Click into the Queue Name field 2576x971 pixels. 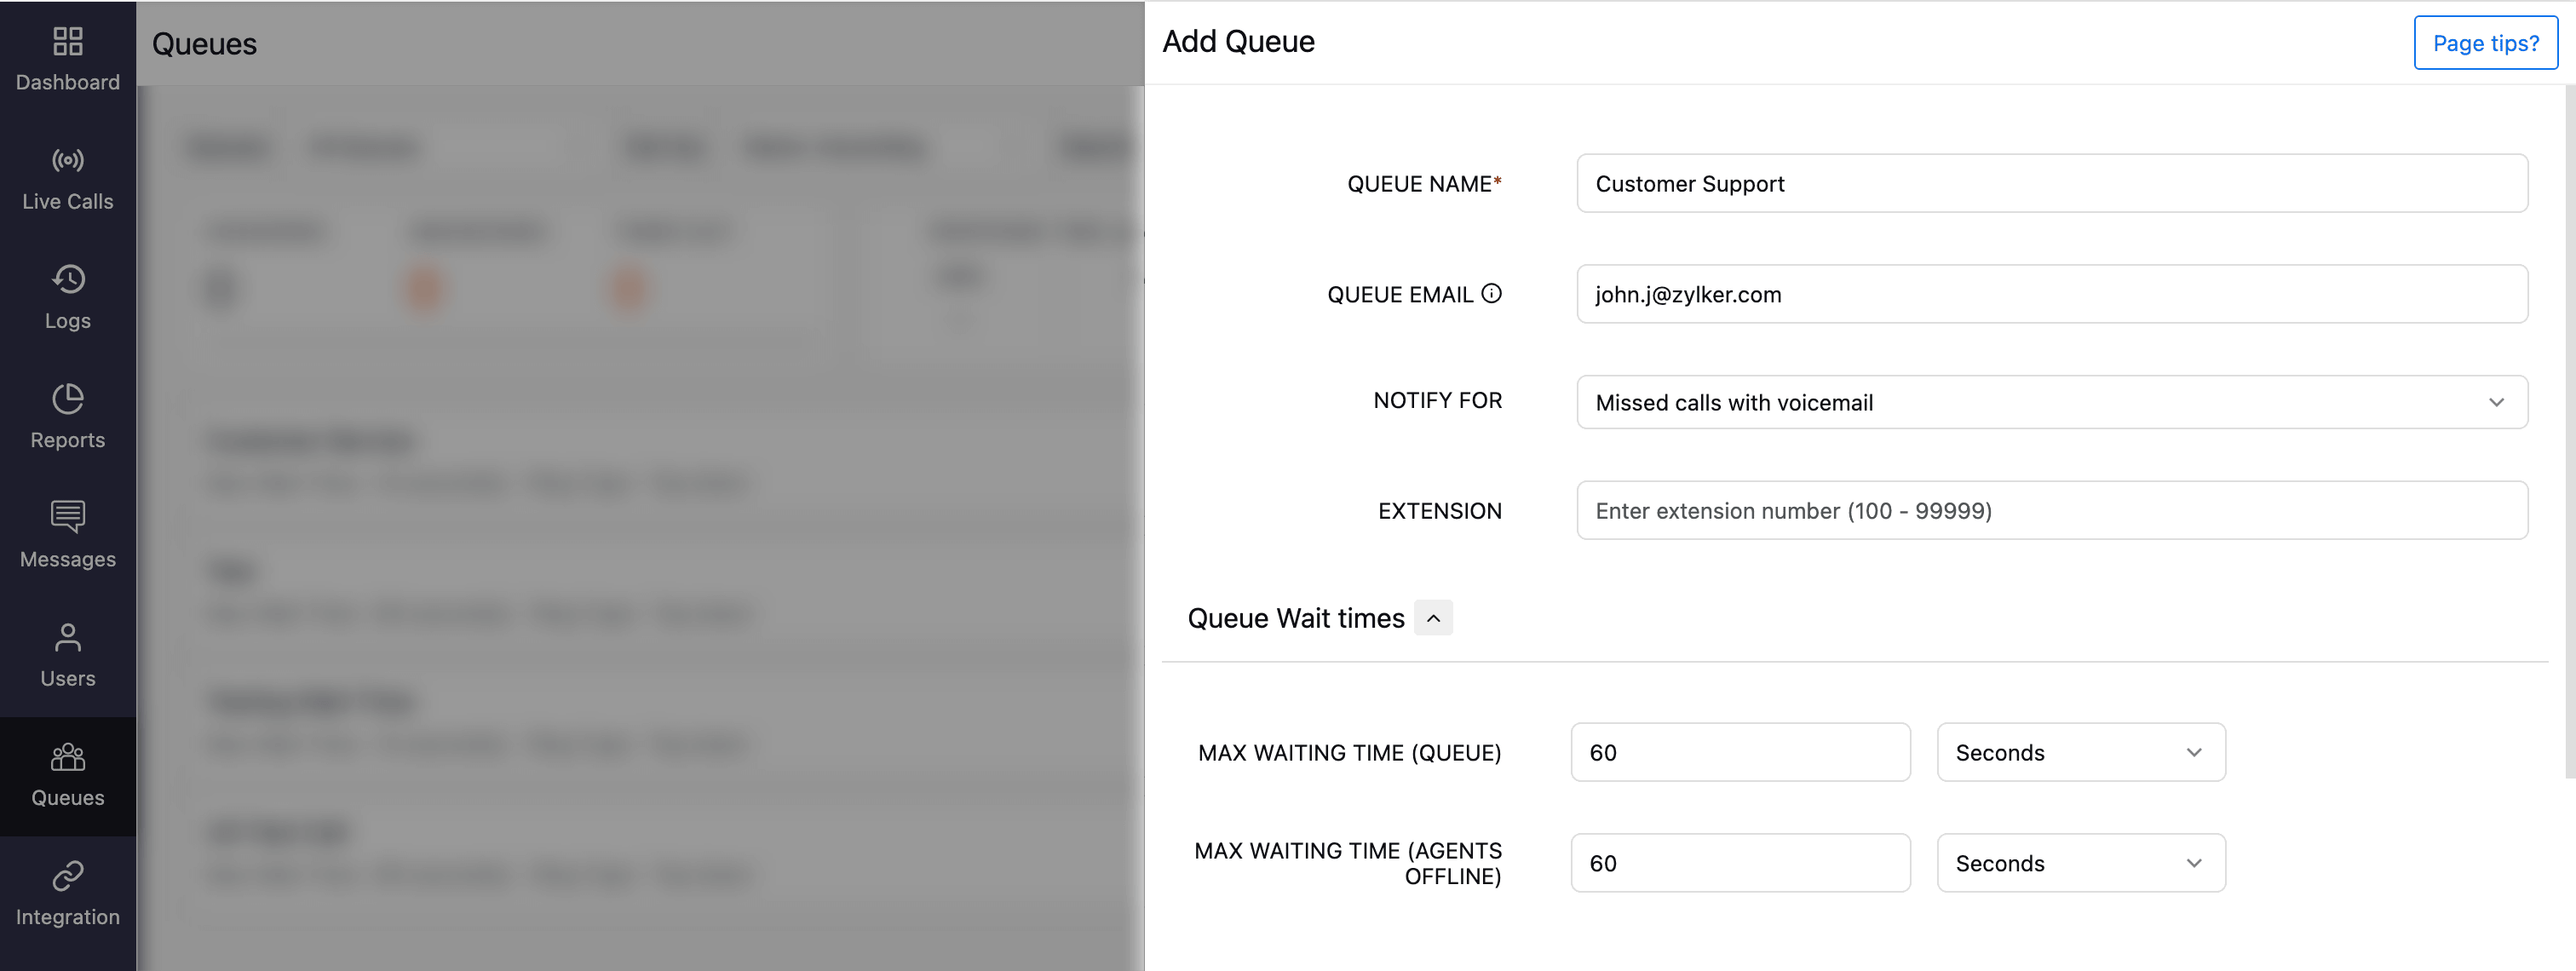[x=2051, y=184]
